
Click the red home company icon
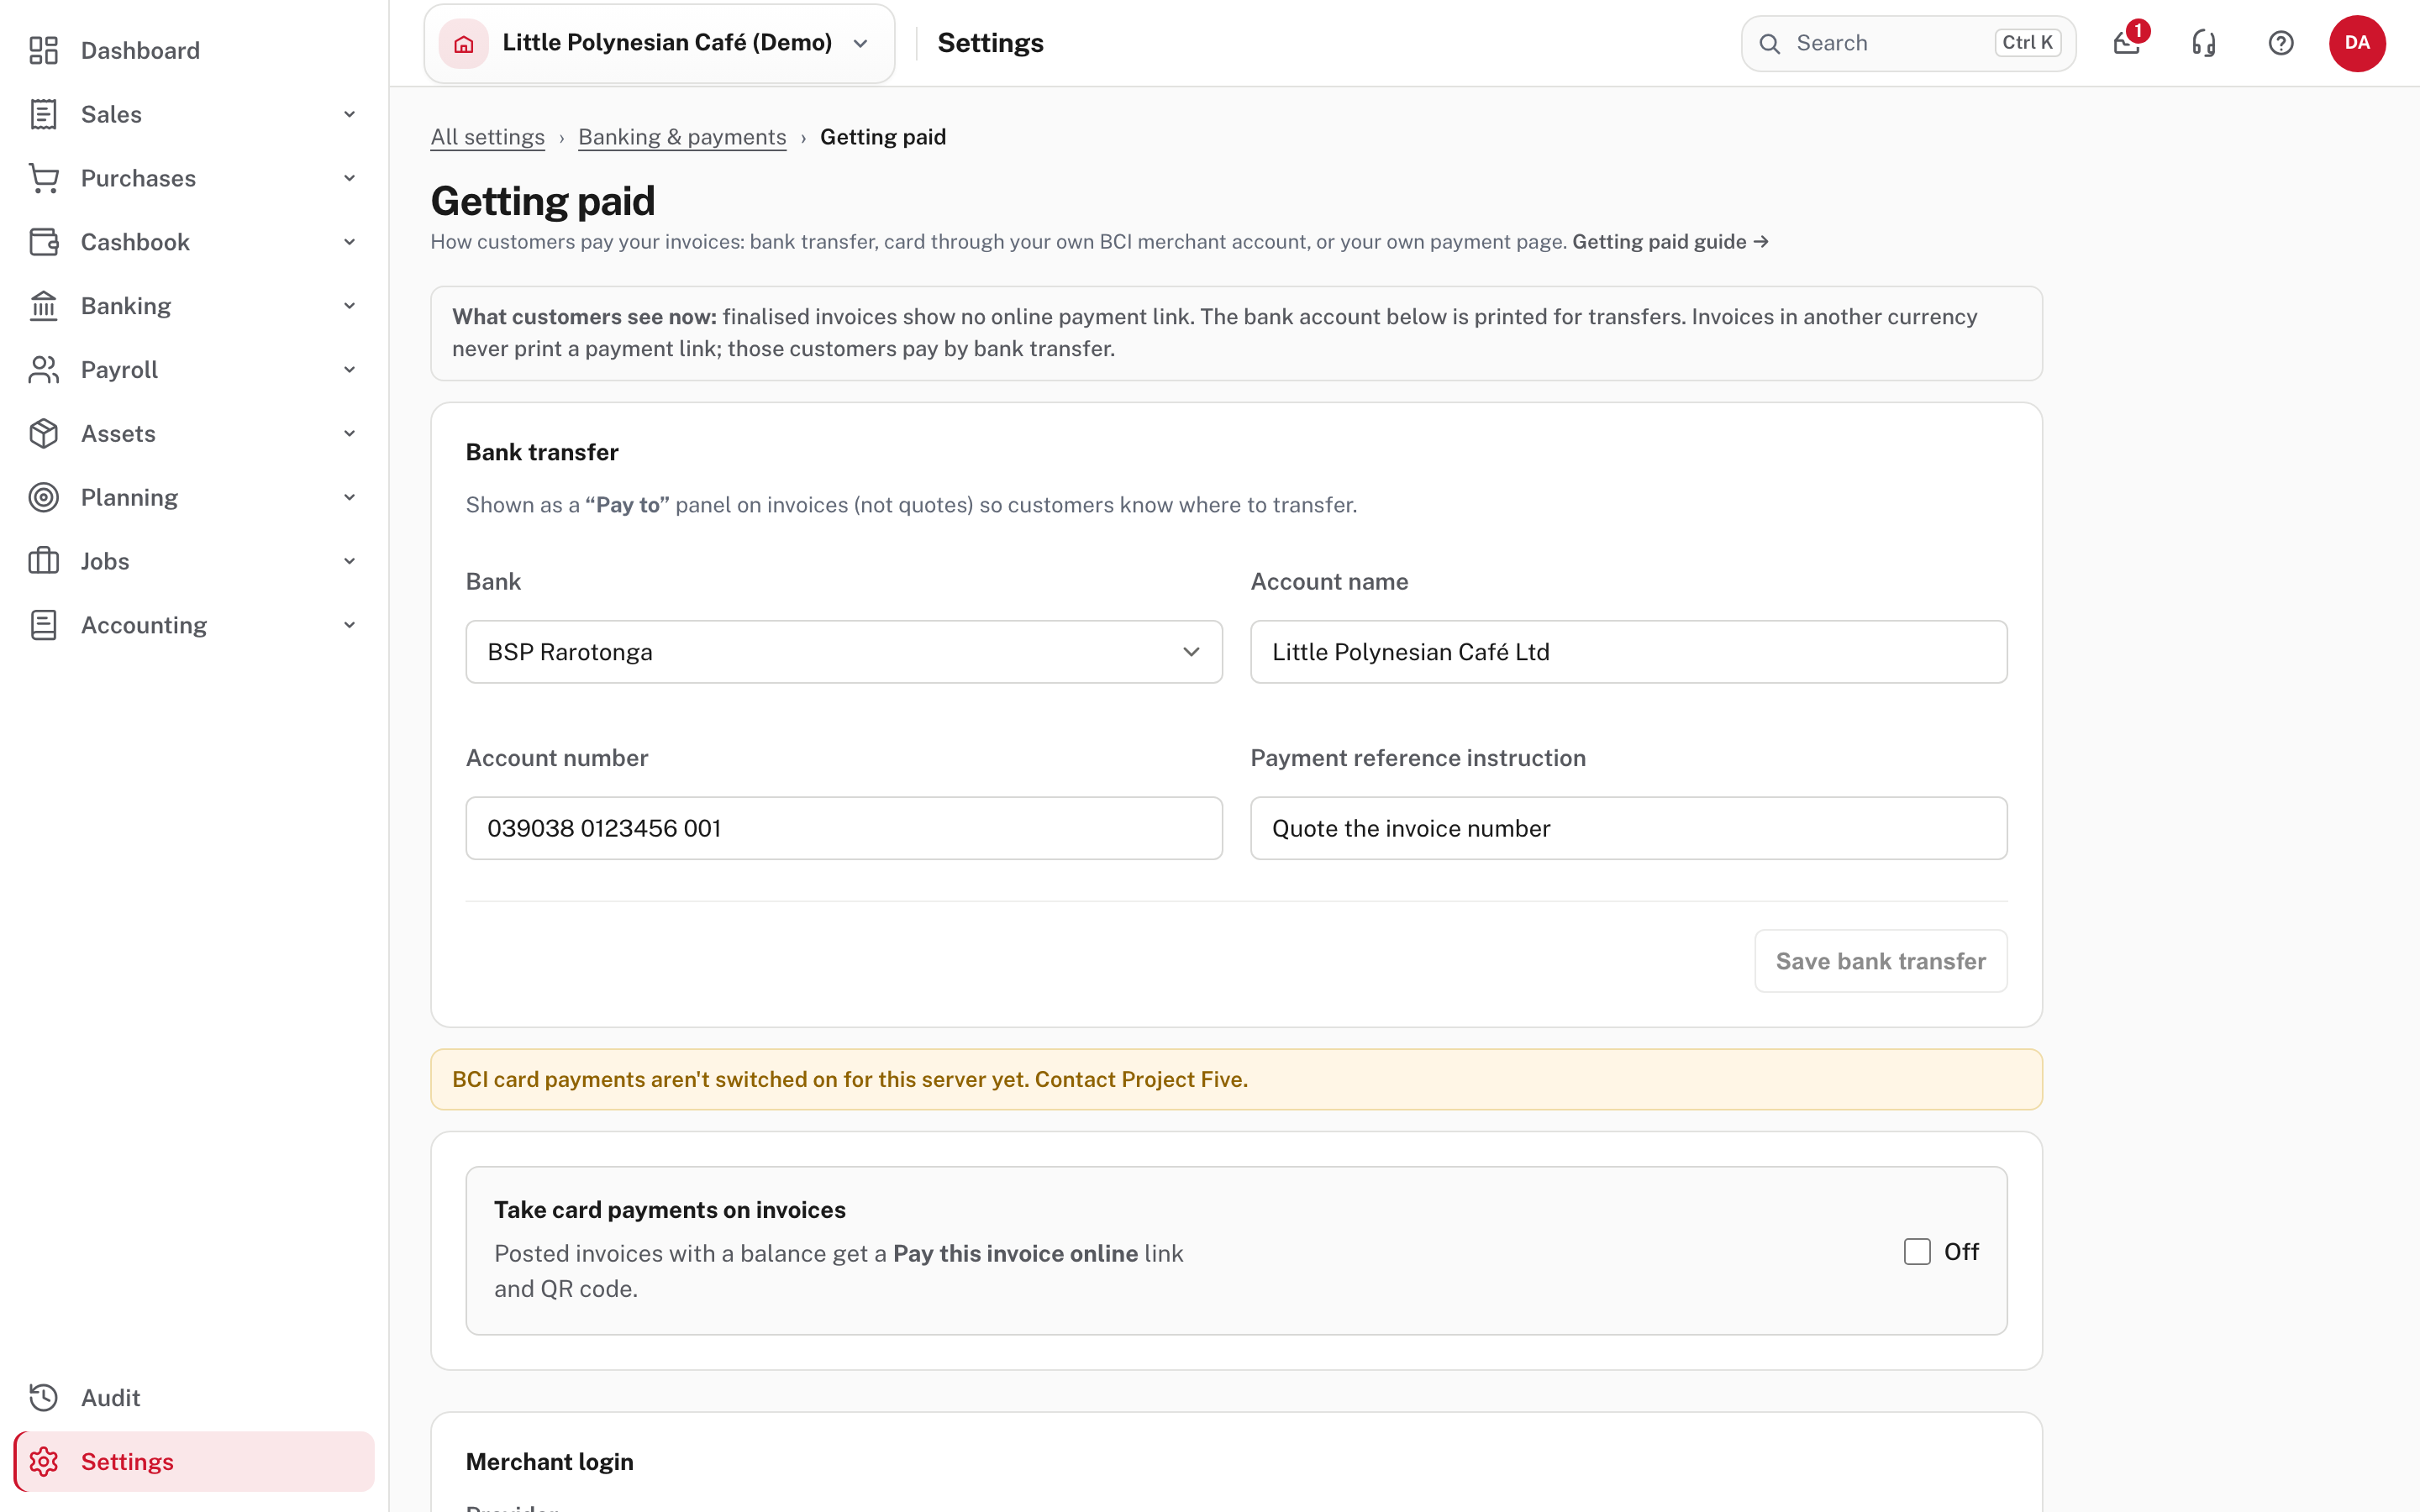click(x=464, y=43)
